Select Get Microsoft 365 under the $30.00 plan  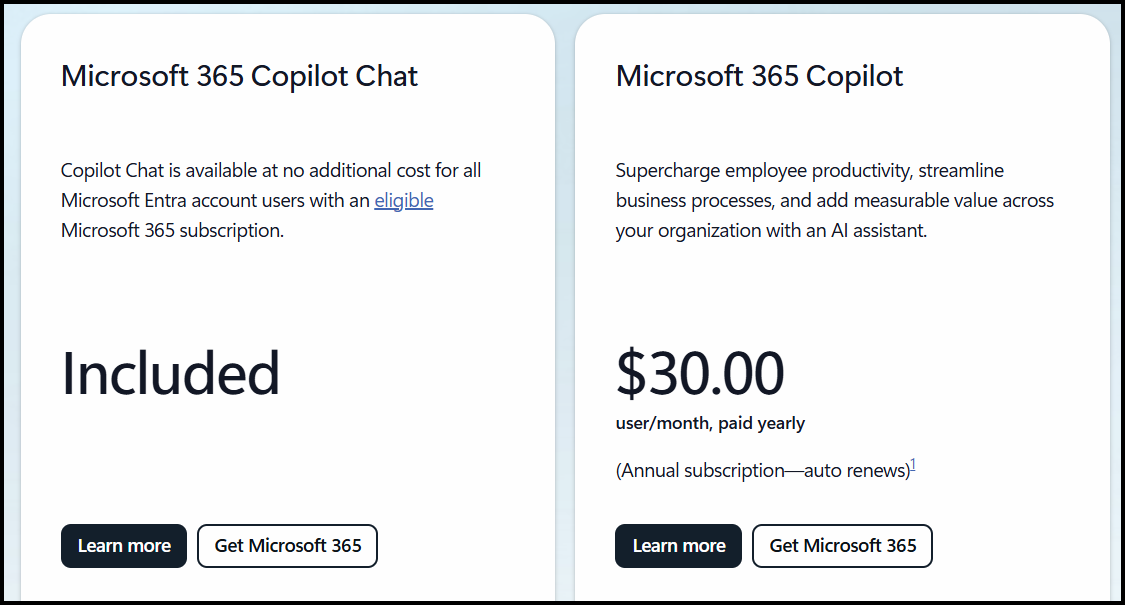click(842, 546)
